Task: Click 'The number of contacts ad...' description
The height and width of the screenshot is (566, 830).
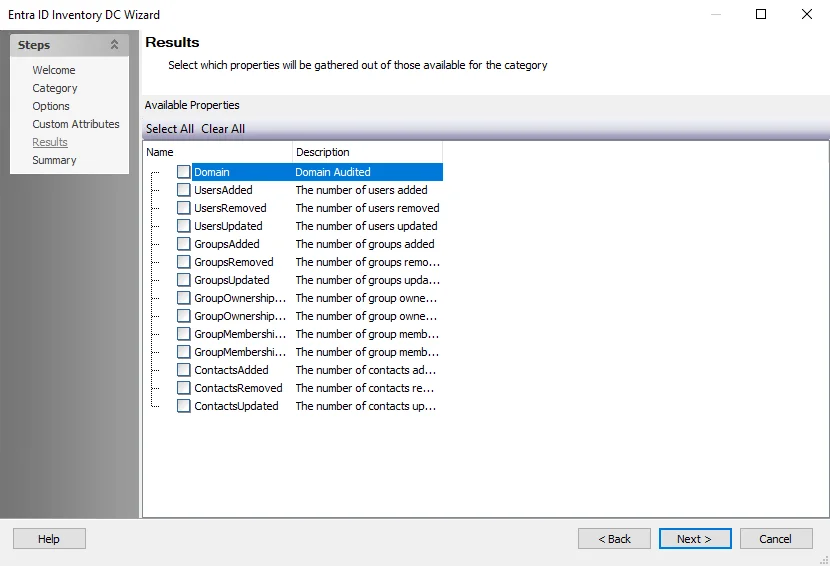Action: coord(366,370)
